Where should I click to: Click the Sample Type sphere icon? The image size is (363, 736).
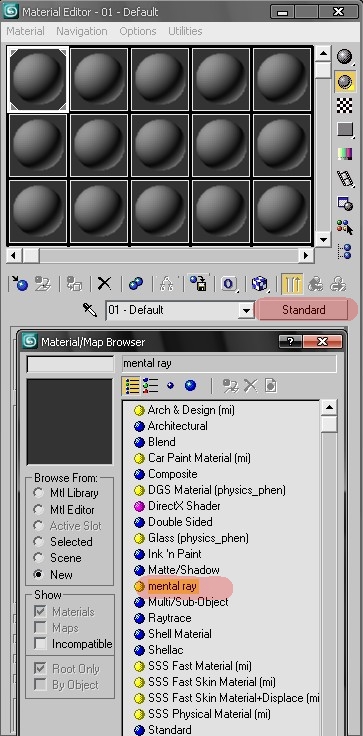(345, 57)
